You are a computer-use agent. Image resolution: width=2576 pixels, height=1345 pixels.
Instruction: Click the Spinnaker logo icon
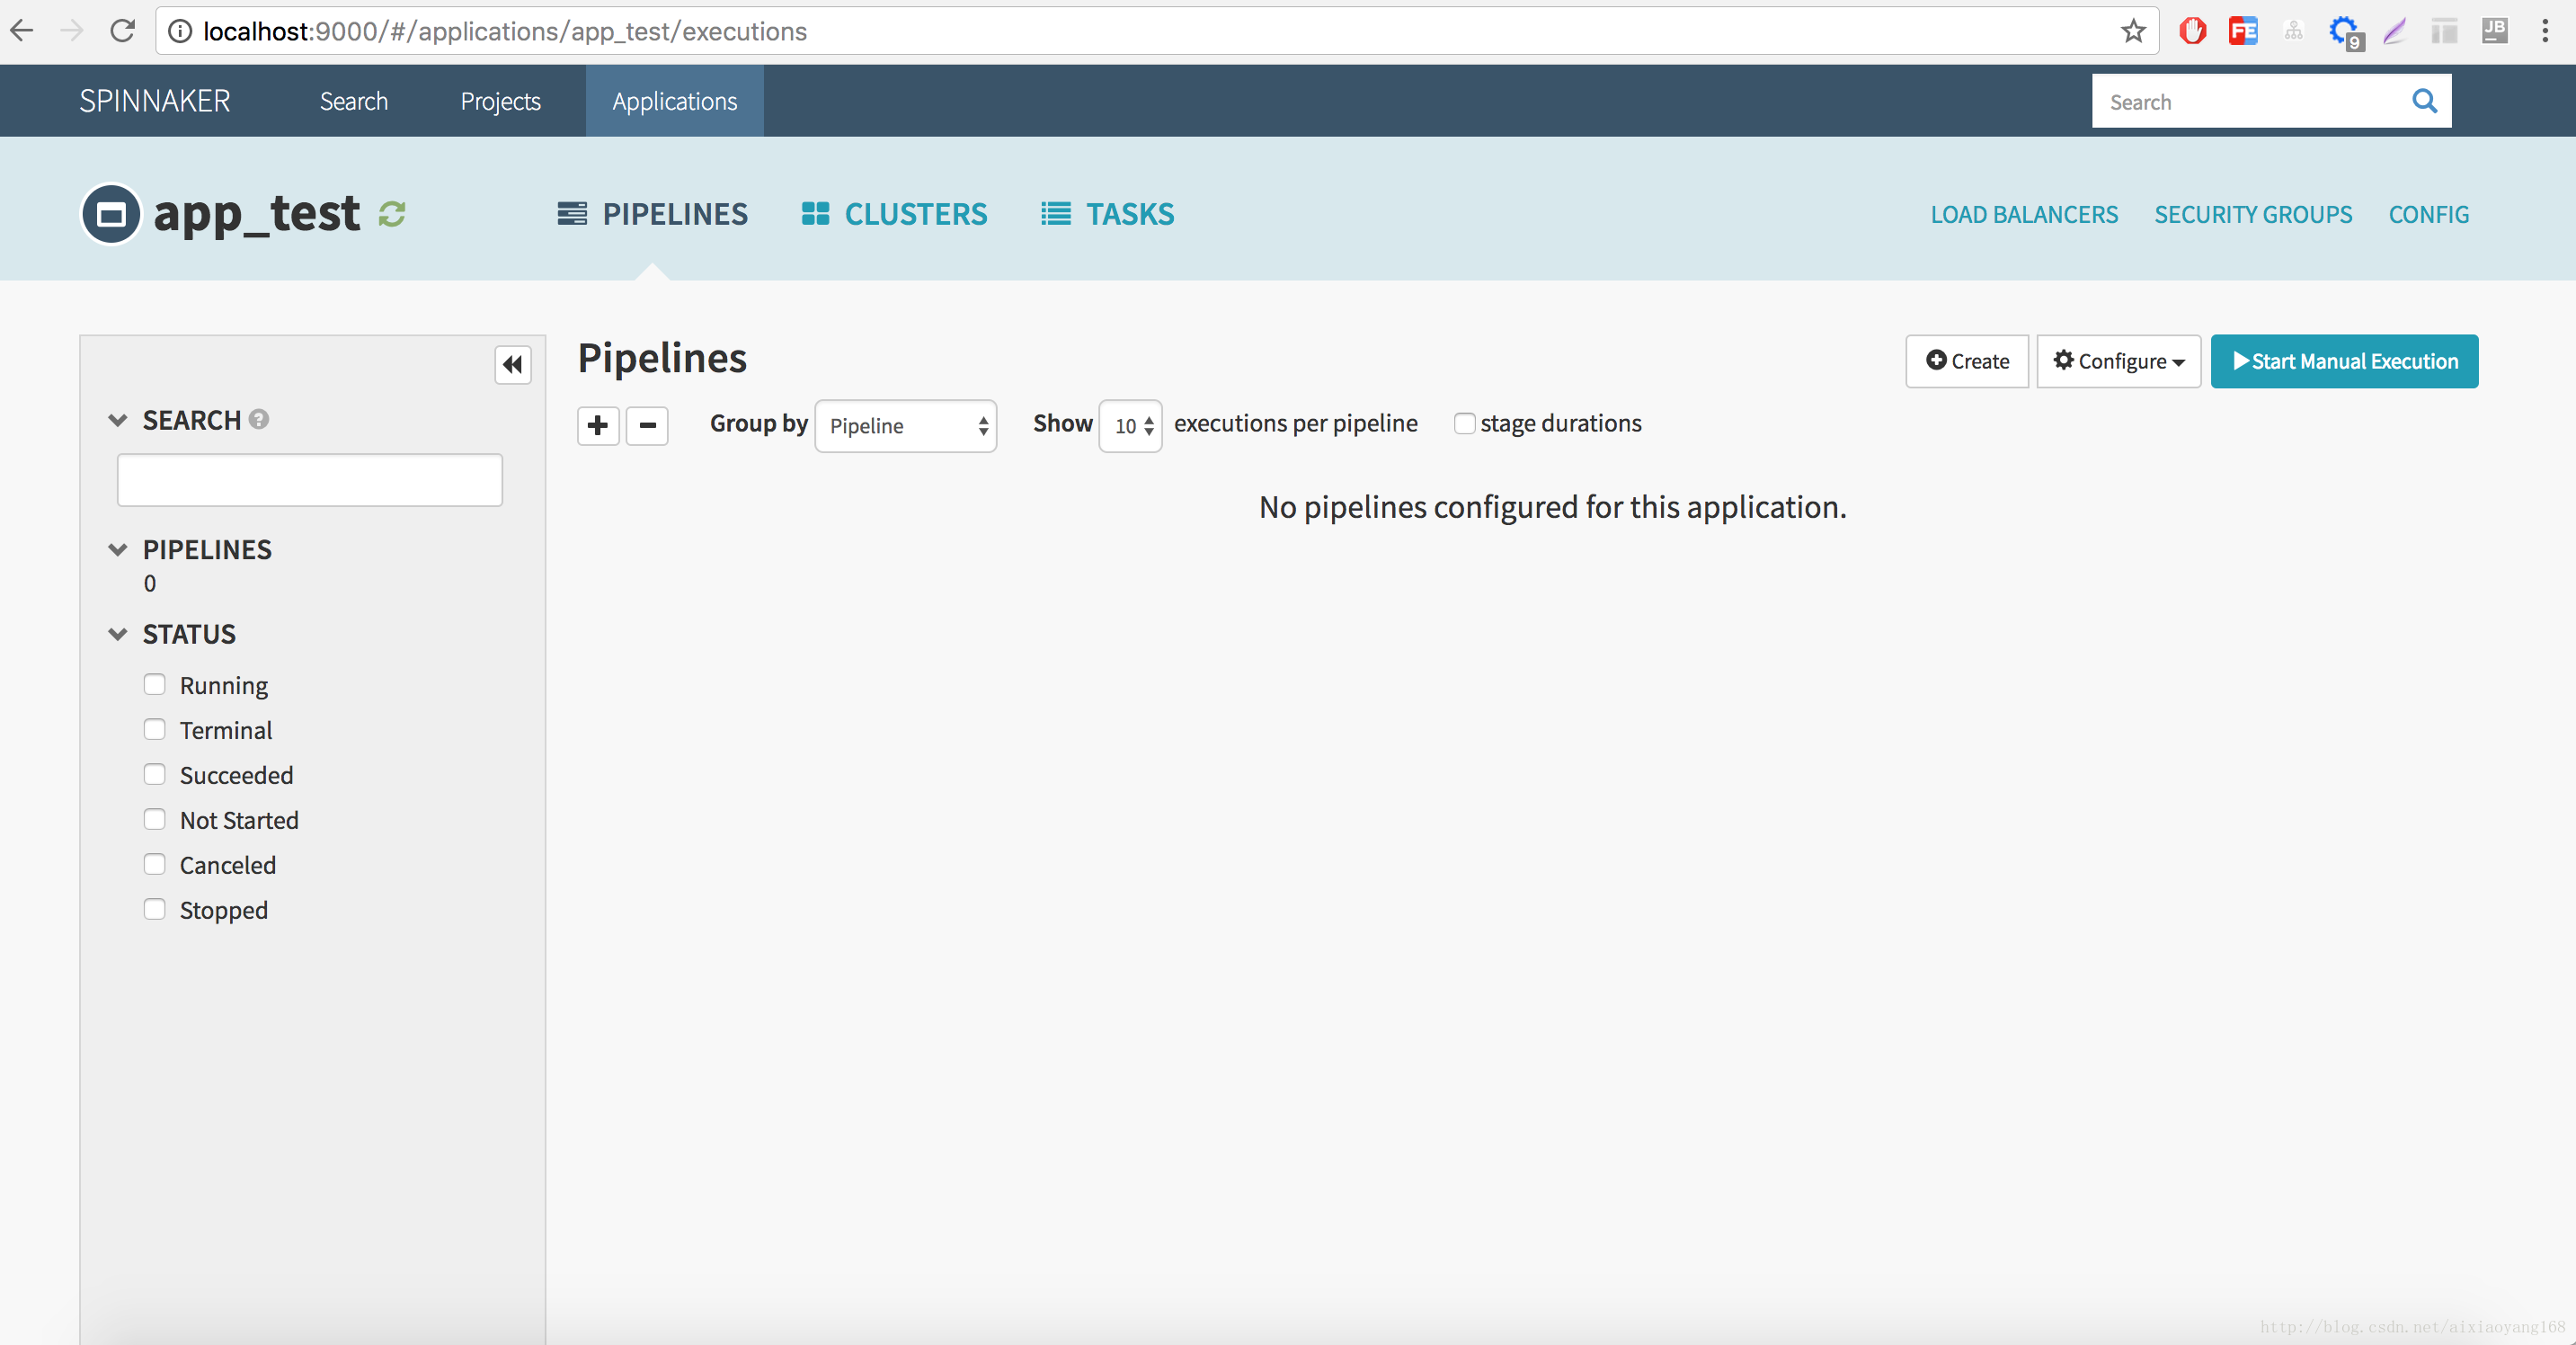click(155, 101)
